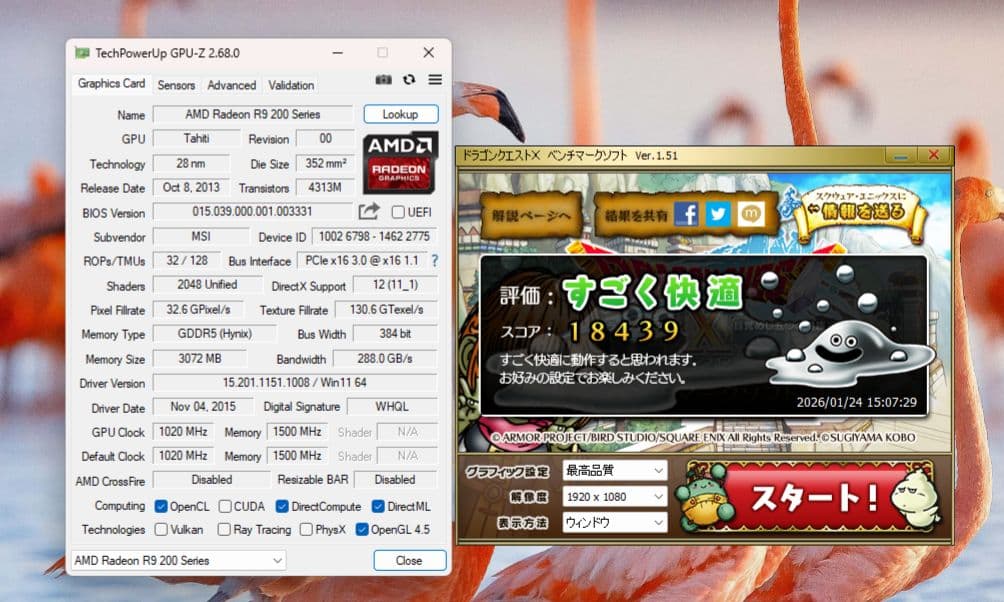
Task: Open the GPU-Z hamburger menu
Action: coord(433,80)
